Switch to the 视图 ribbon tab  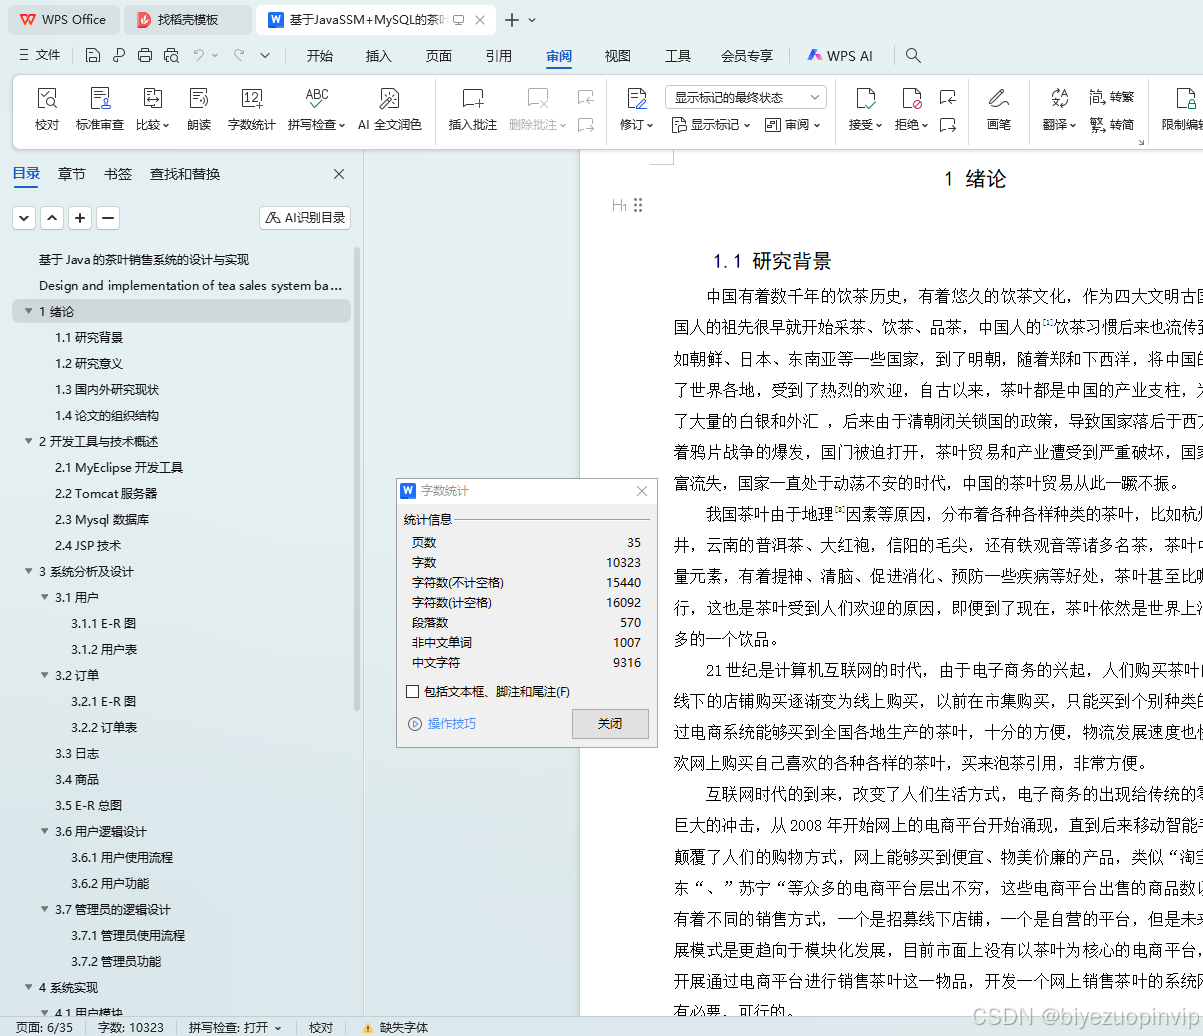point(618,56)
